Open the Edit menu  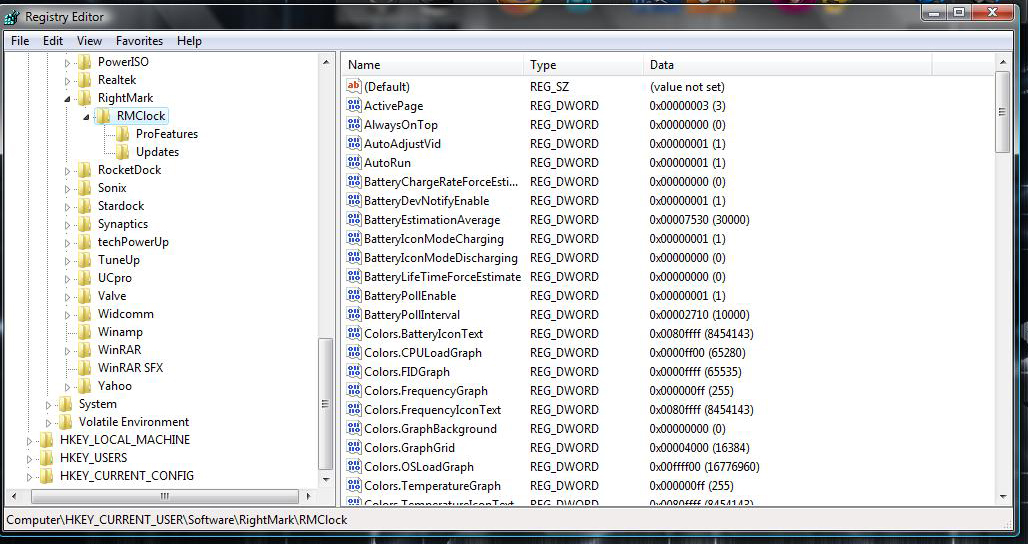pos(53,41)
